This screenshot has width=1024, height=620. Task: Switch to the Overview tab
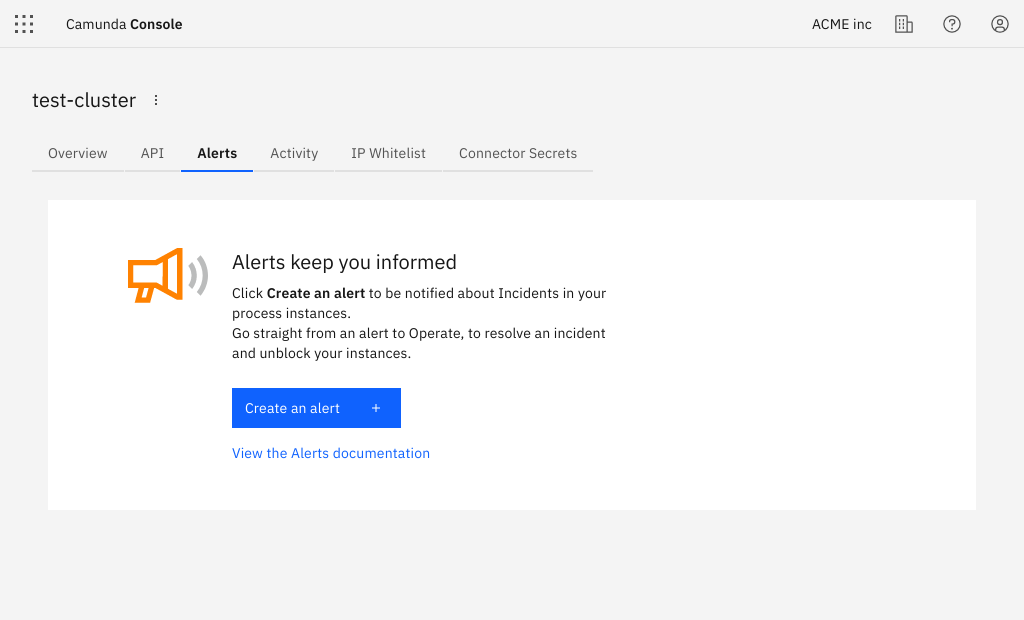[x=78, y=153]
